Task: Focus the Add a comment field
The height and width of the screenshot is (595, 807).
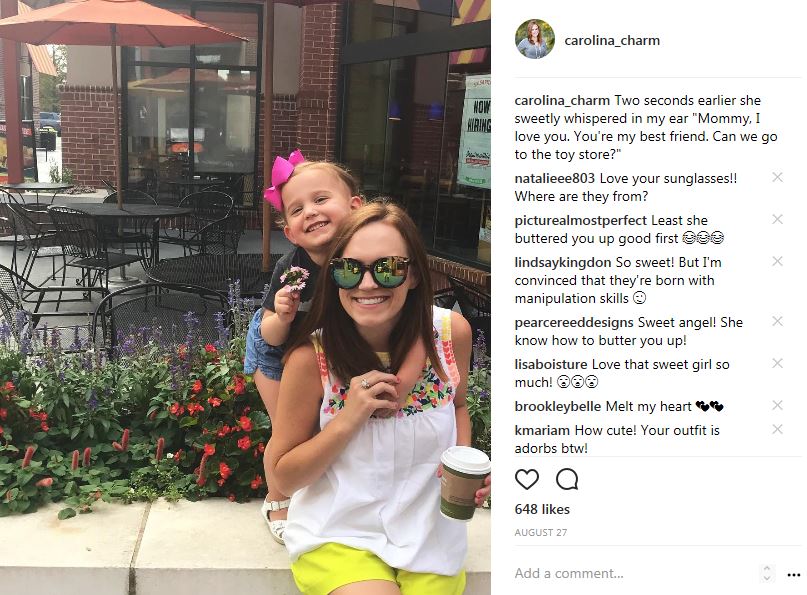Action: [x=635, y=573]
